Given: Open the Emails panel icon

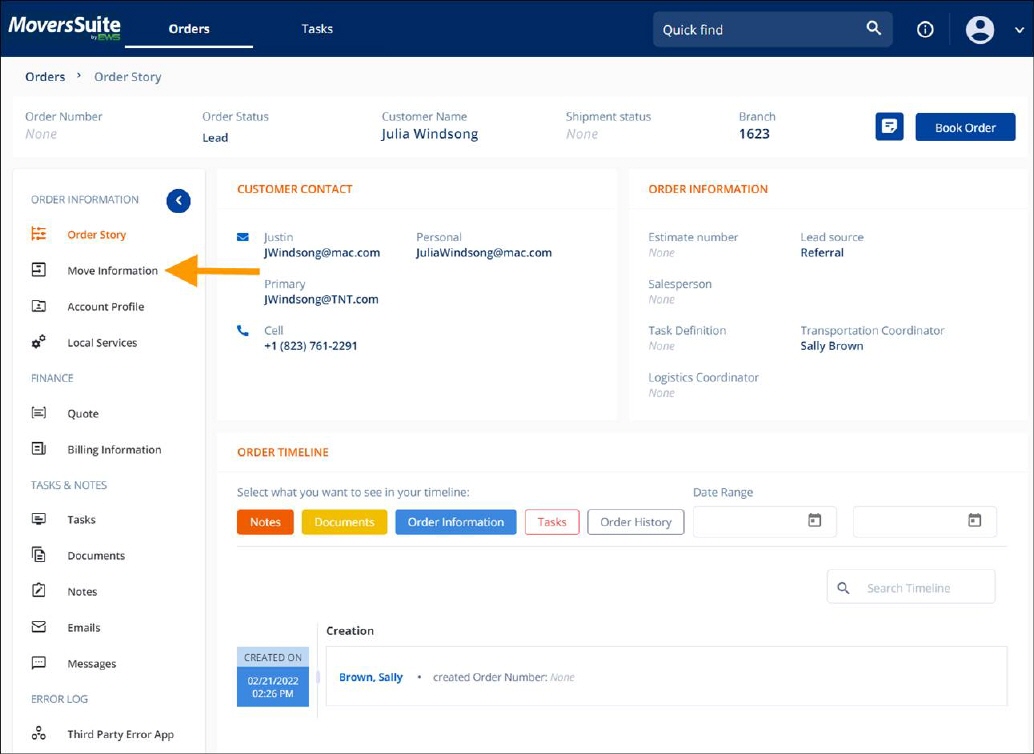Looking at the screenshot, I should pos(38,627).
